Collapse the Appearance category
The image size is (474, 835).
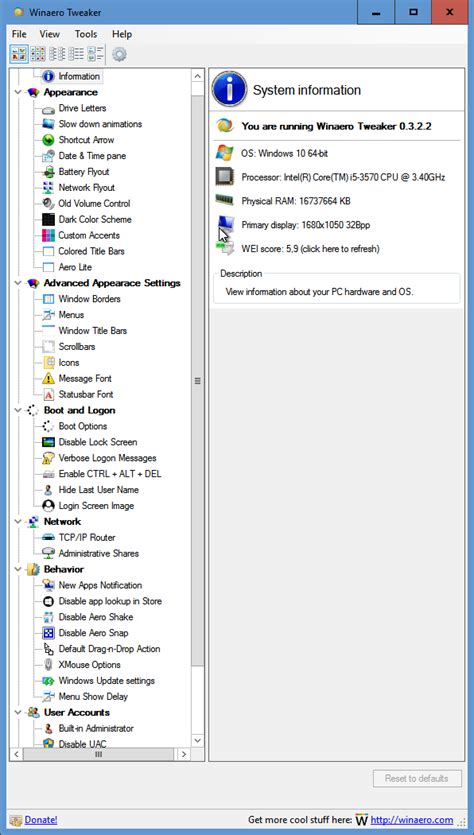coord(19,92)
